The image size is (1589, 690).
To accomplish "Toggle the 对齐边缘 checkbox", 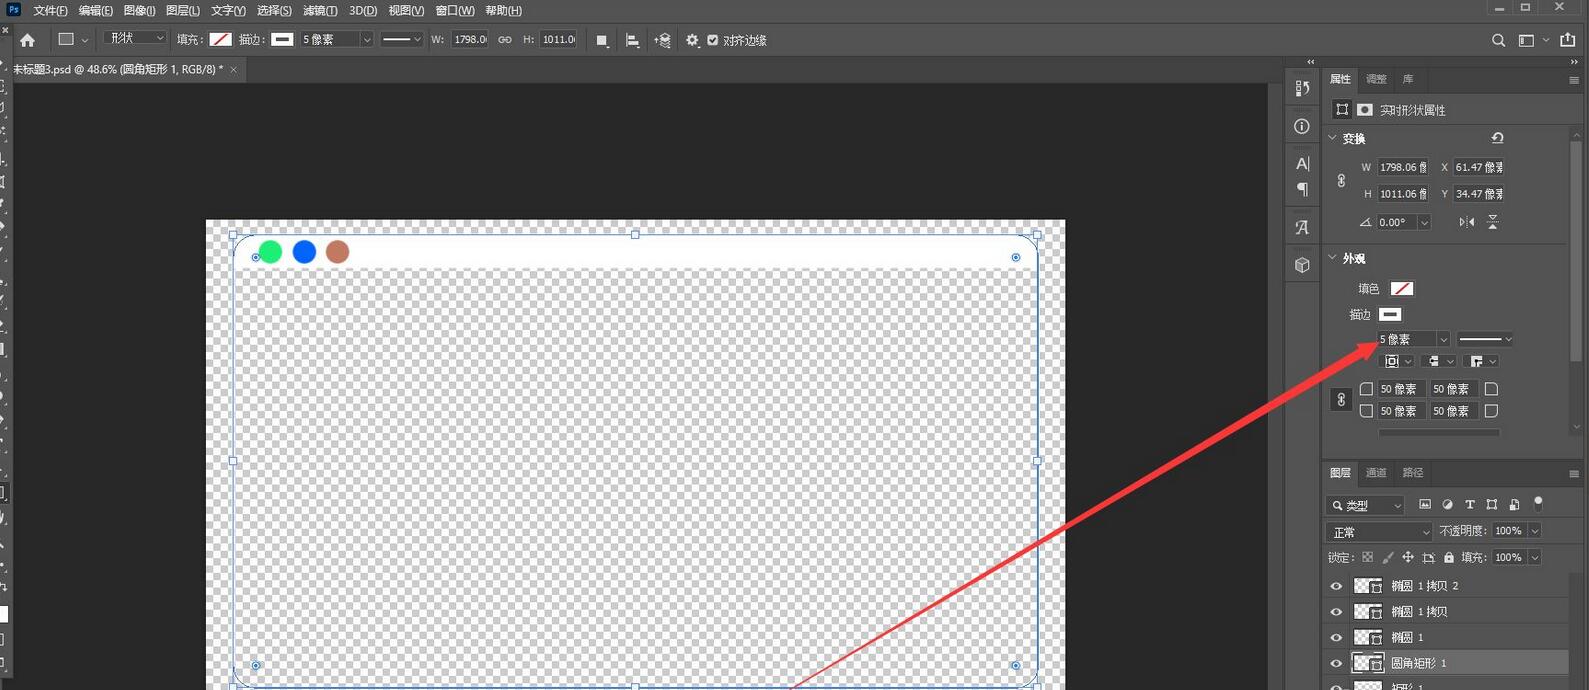I will point(712,40).
